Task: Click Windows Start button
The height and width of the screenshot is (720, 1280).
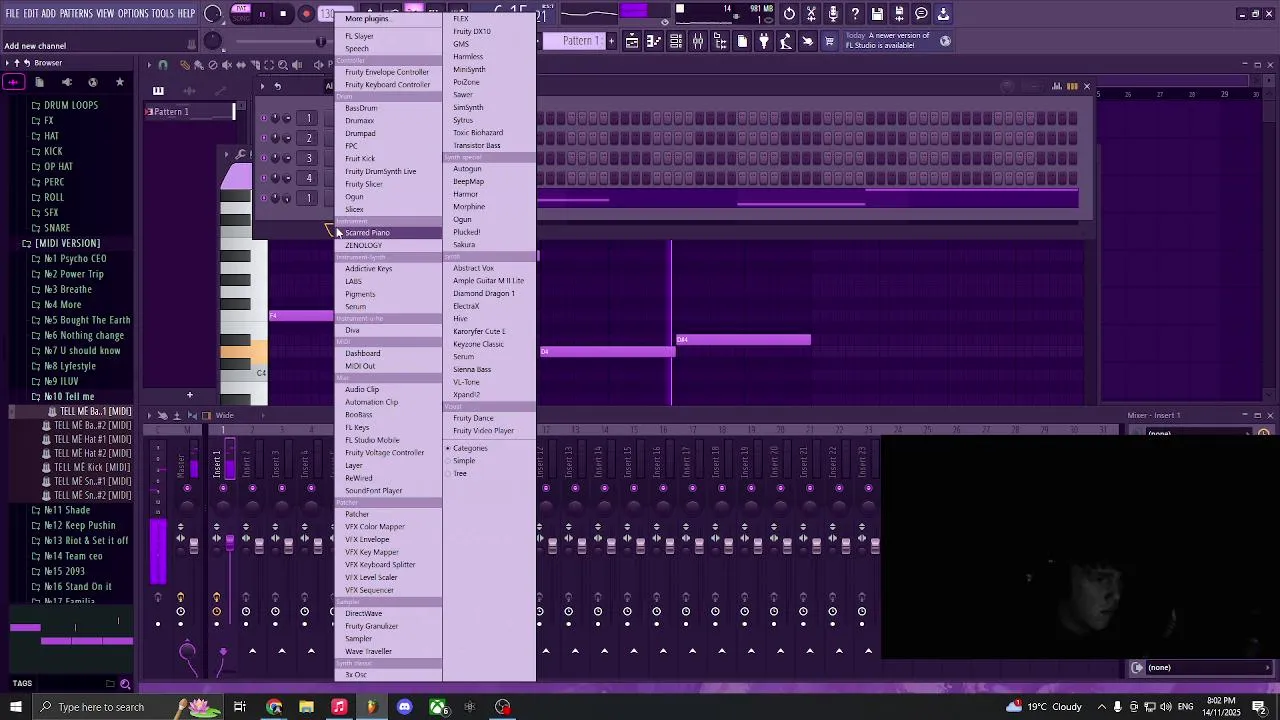Action: 15,707
